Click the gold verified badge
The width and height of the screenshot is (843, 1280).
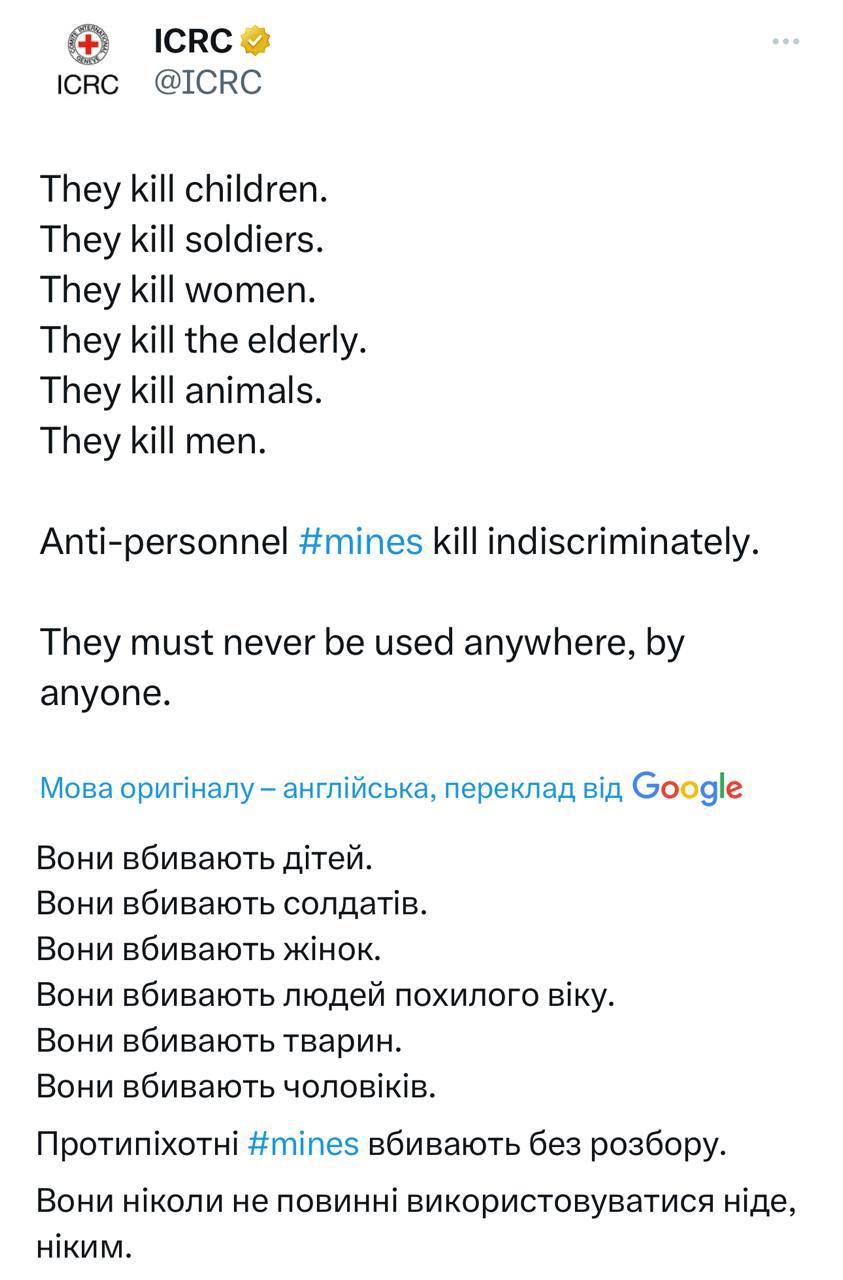pos(255,41)
